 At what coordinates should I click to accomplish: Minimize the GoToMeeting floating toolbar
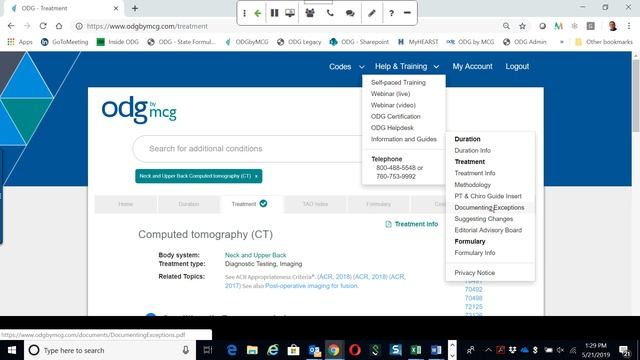click(407, 13)
